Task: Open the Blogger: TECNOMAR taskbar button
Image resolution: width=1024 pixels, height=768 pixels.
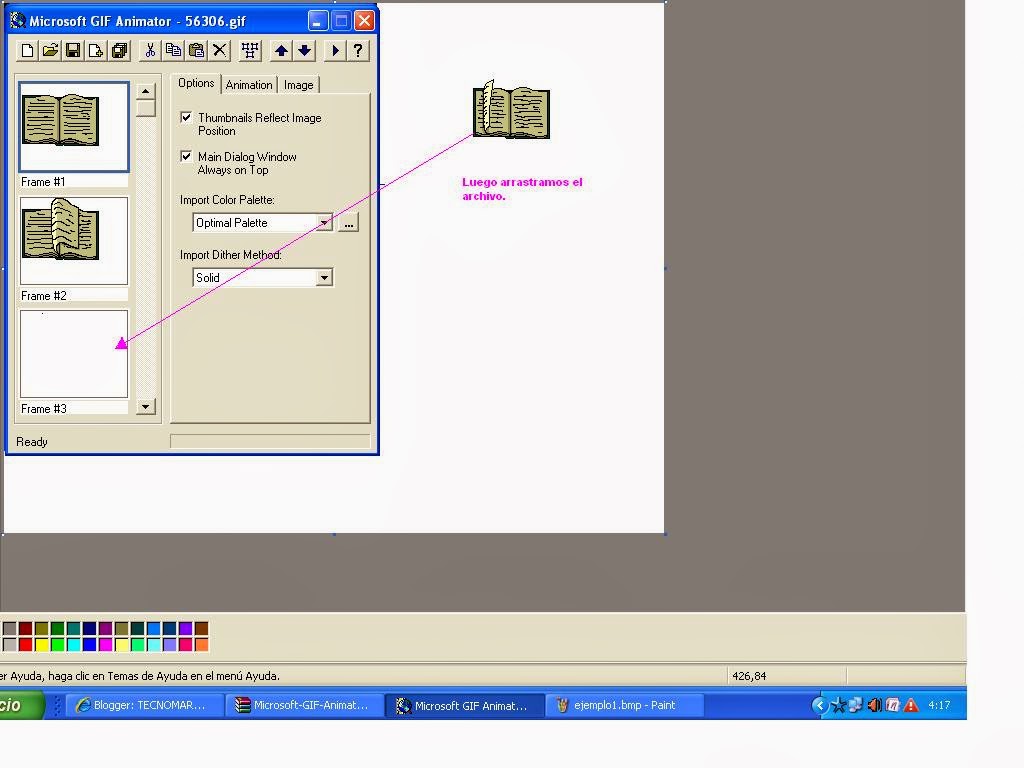Action: coord(143,705)
